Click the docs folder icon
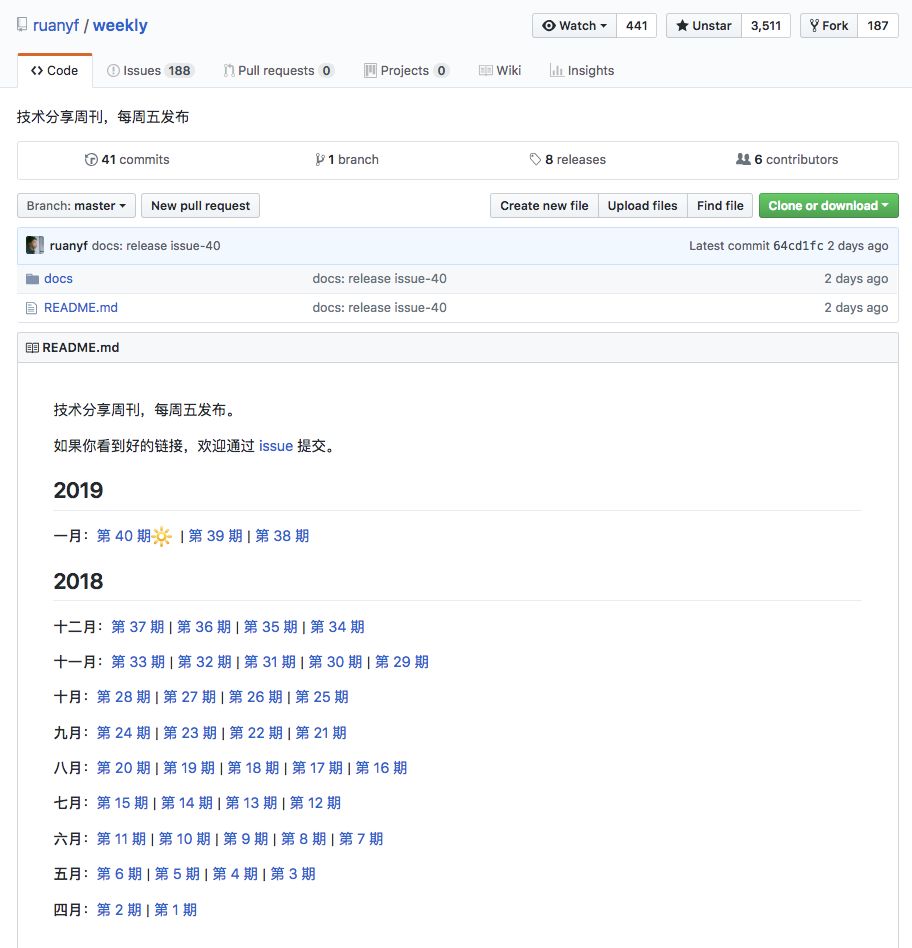This screenshot has width=912, height=948. tap(32, 279)
